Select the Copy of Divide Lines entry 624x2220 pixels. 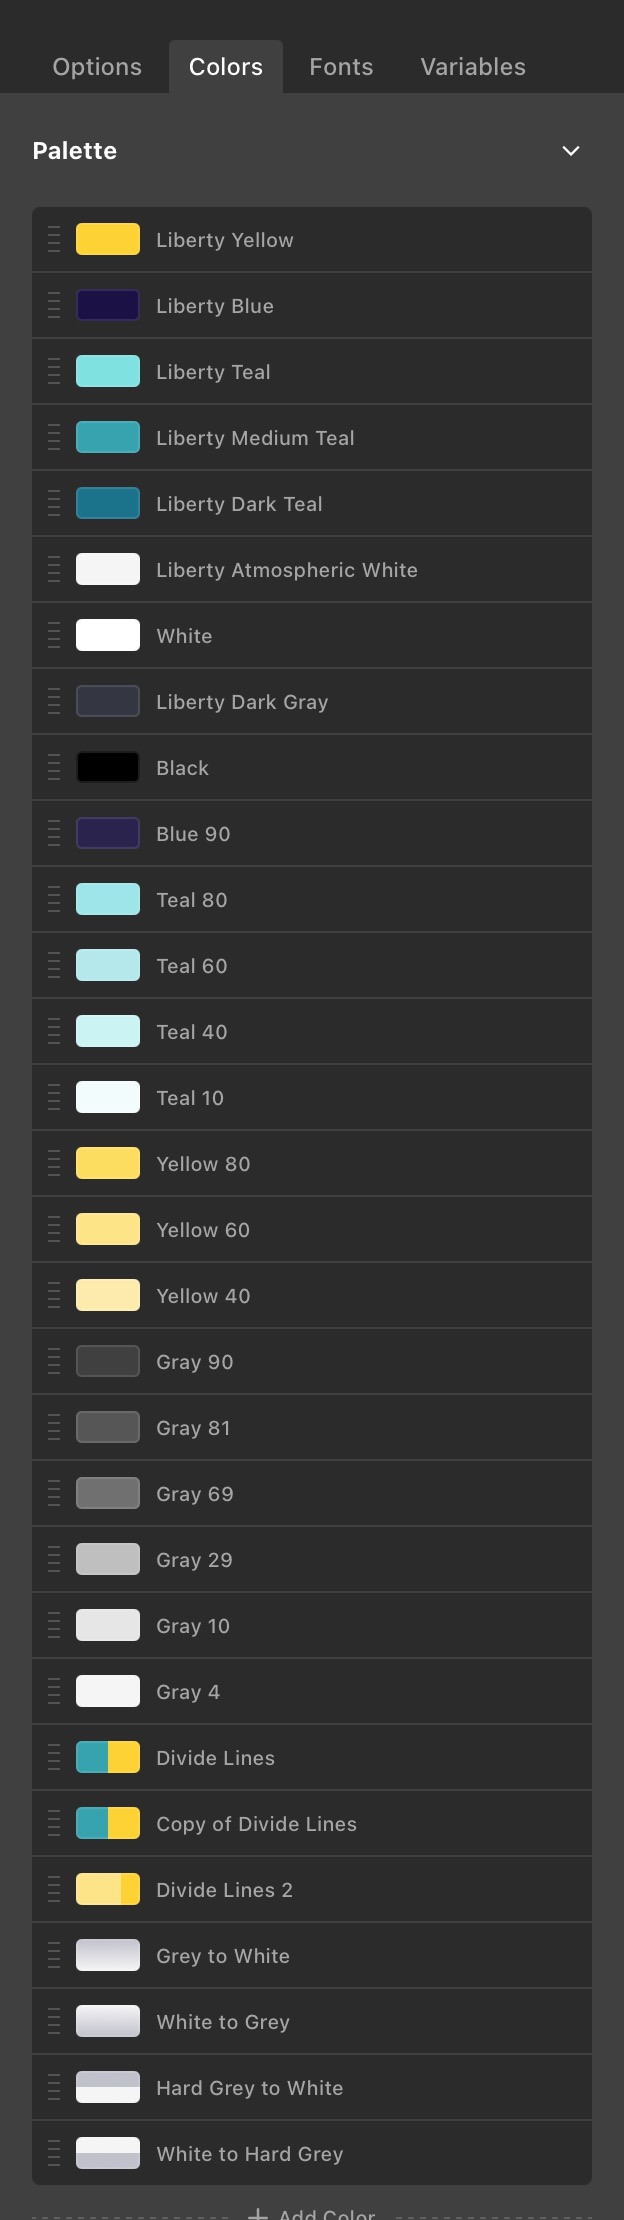(312, 1824)
